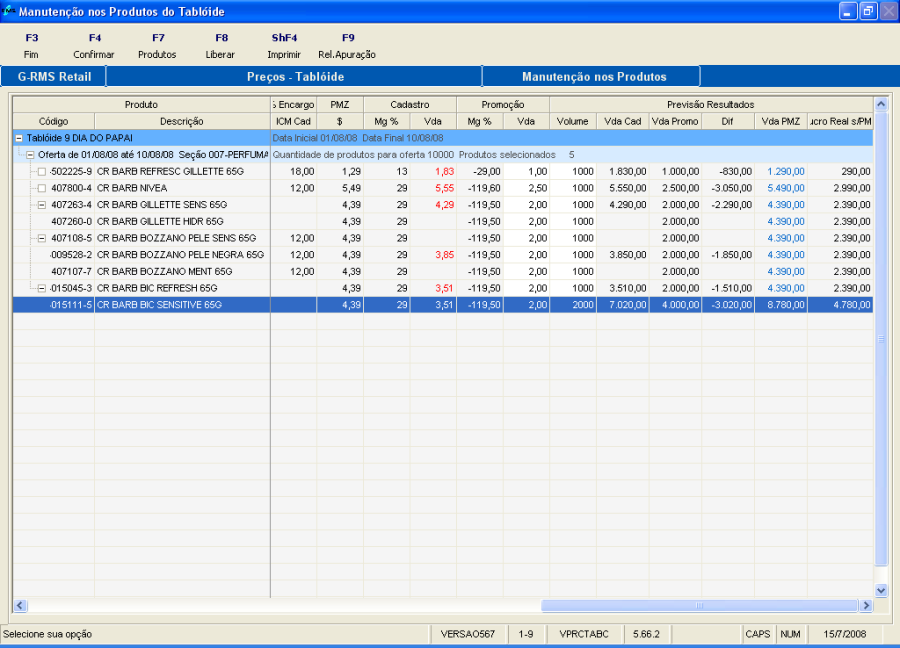900x648 pixels.
Task: Click Vda Cad value 7.020,00
Action: tap(627, 305)
